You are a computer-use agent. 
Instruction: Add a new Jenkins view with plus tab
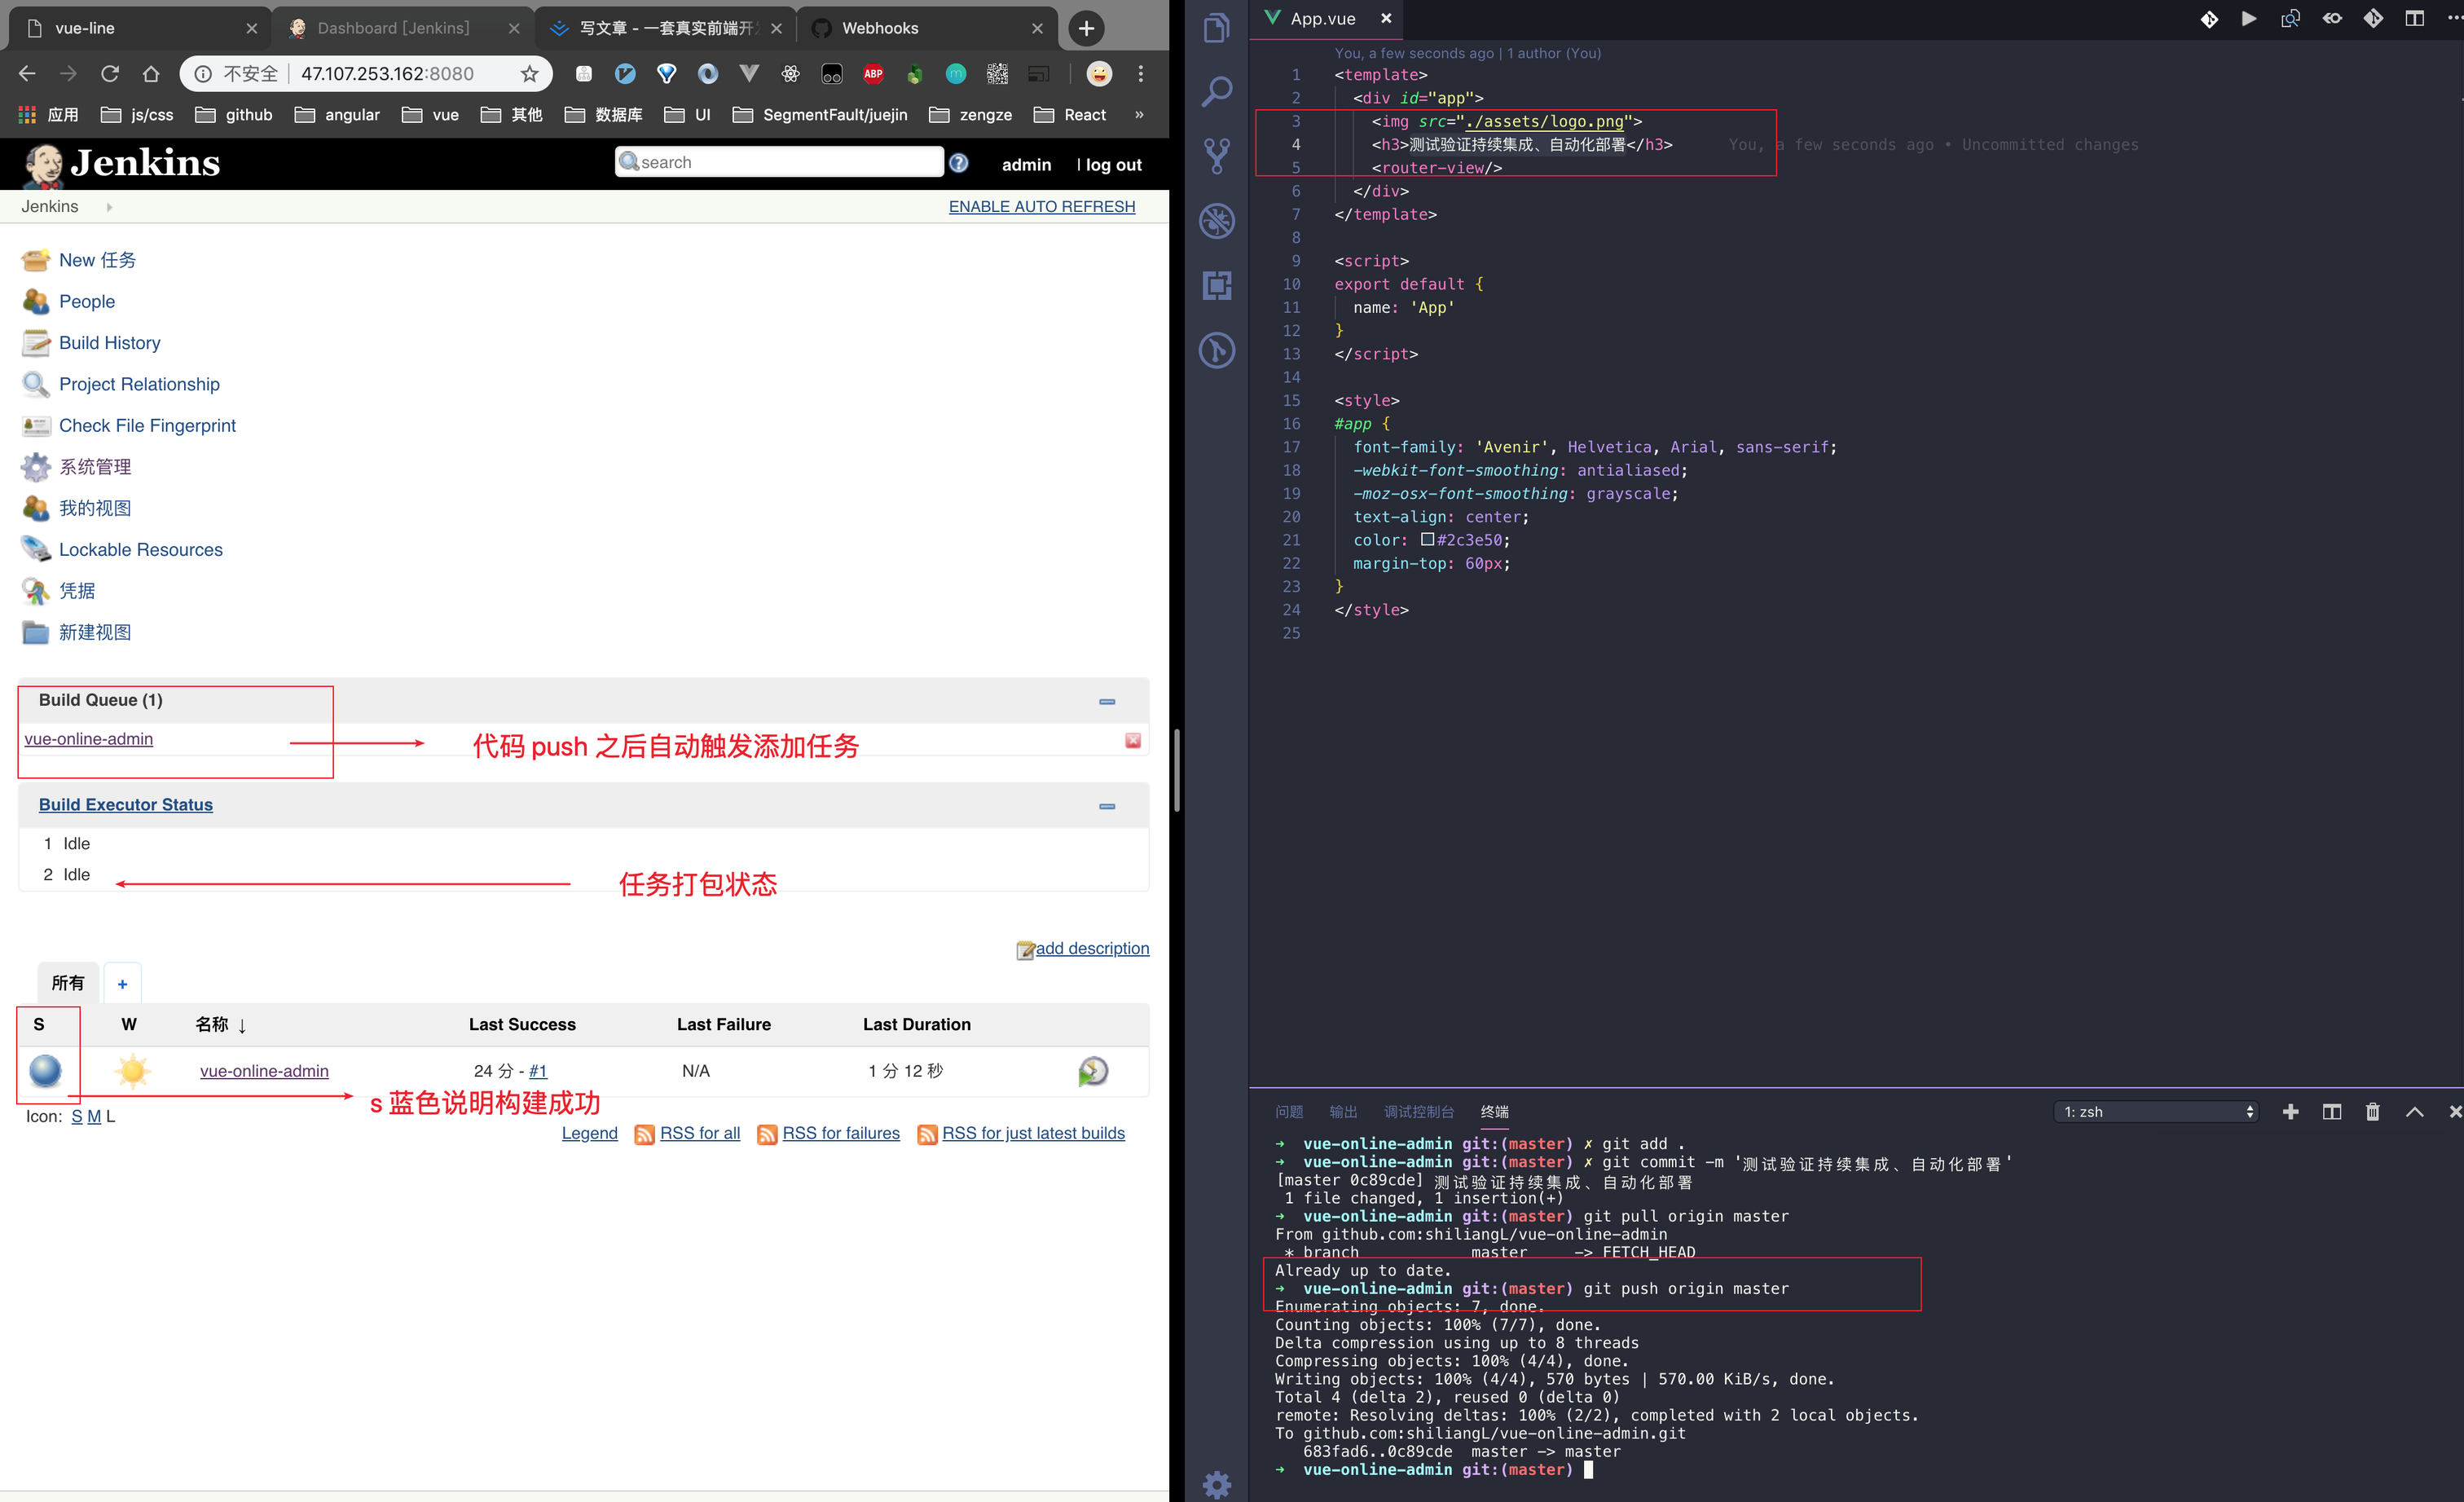point(122,984)
